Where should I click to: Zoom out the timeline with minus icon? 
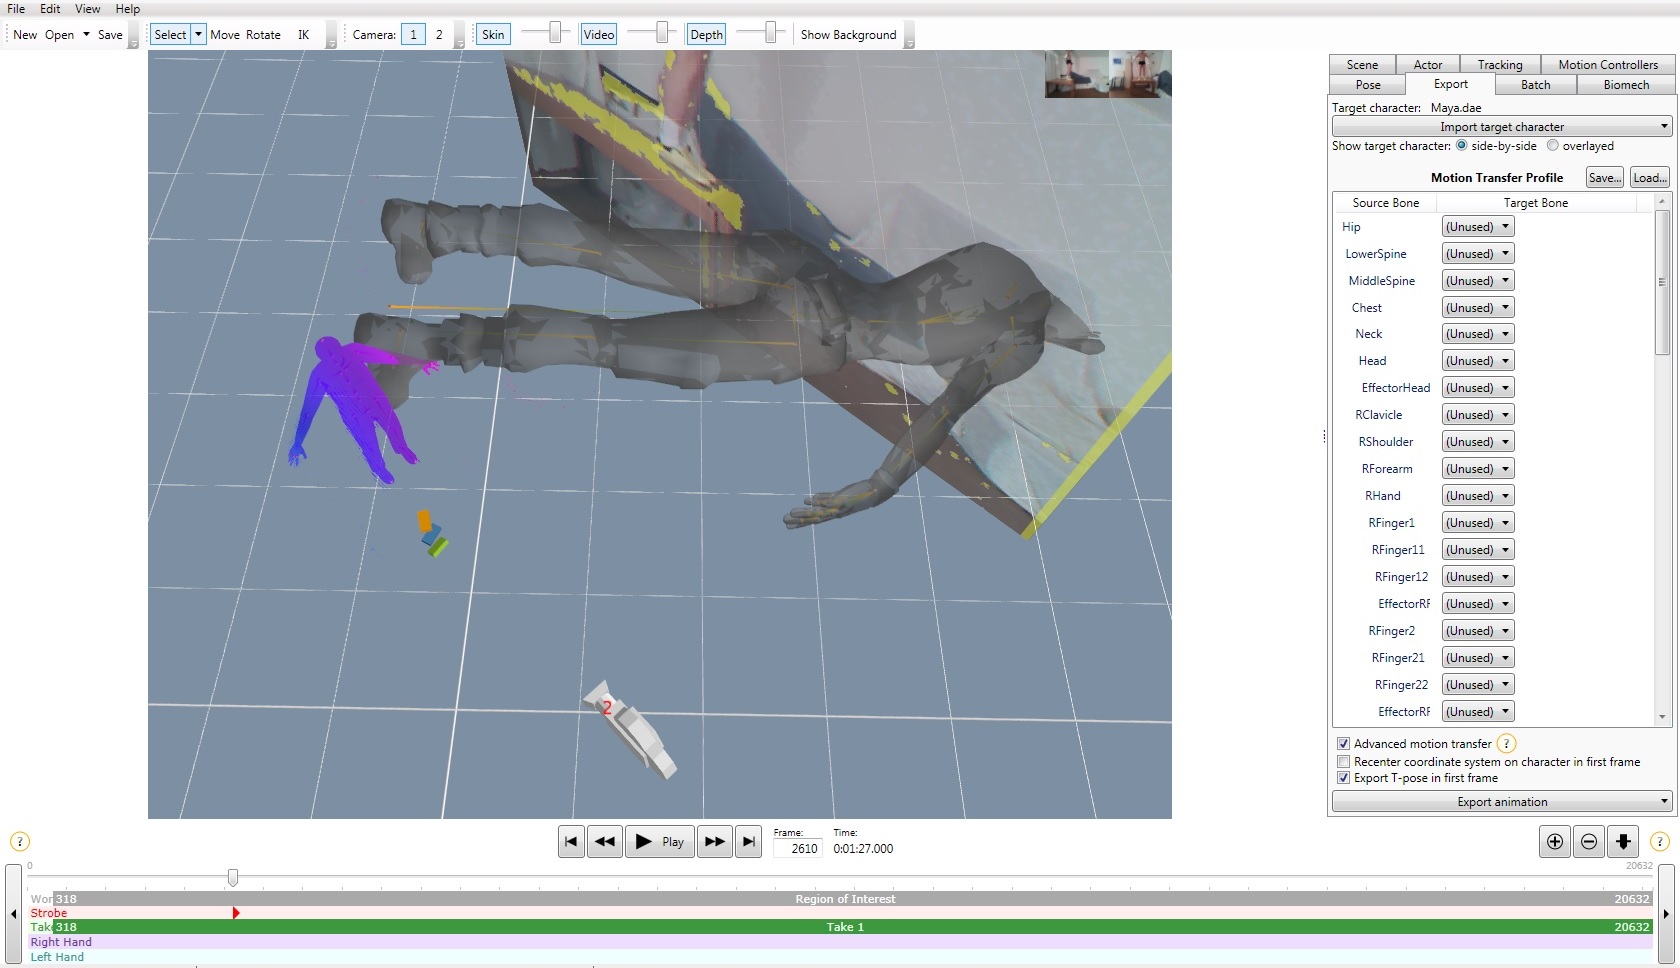(x=1589, y=842)
